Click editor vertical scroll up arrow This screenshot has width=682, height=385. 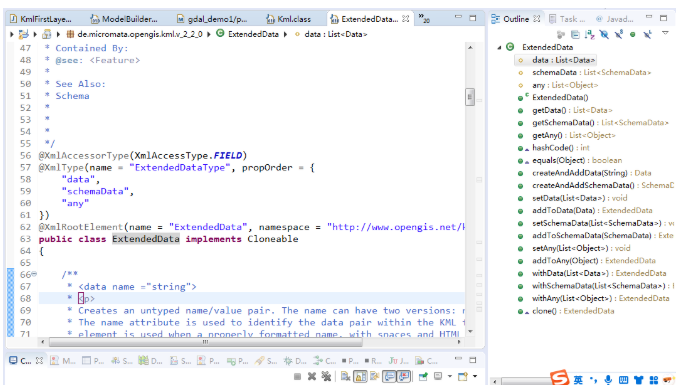pyautogui.click(x=470, y=47)
